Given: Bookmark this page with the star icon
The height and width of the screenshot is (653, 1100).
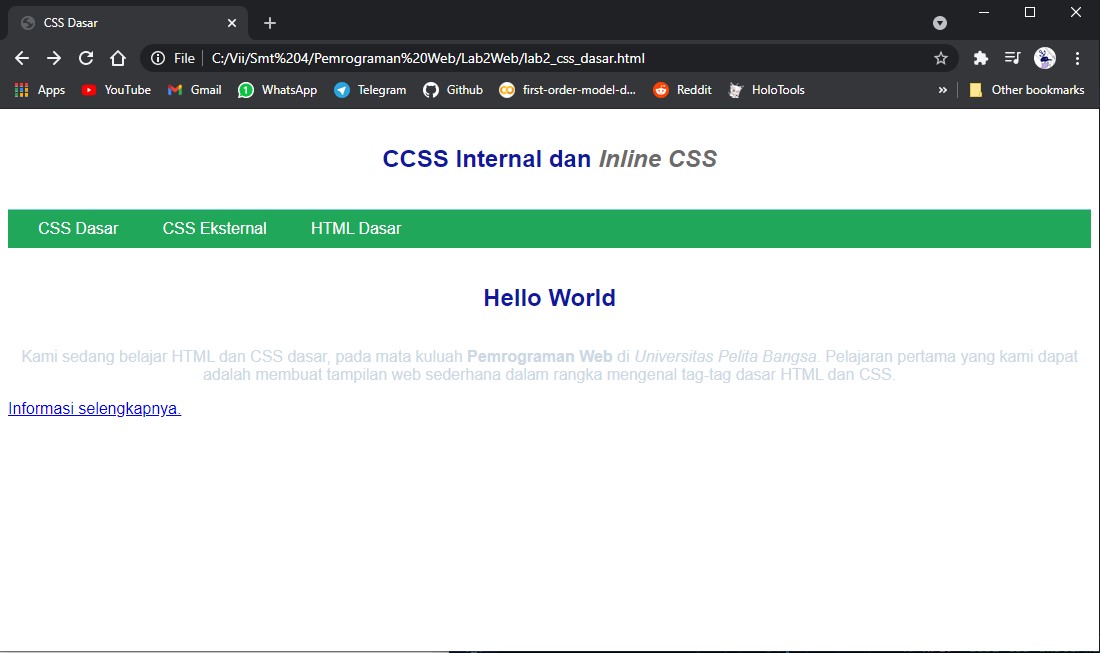Looking at the screenshot, I should (x=940, y=58).
